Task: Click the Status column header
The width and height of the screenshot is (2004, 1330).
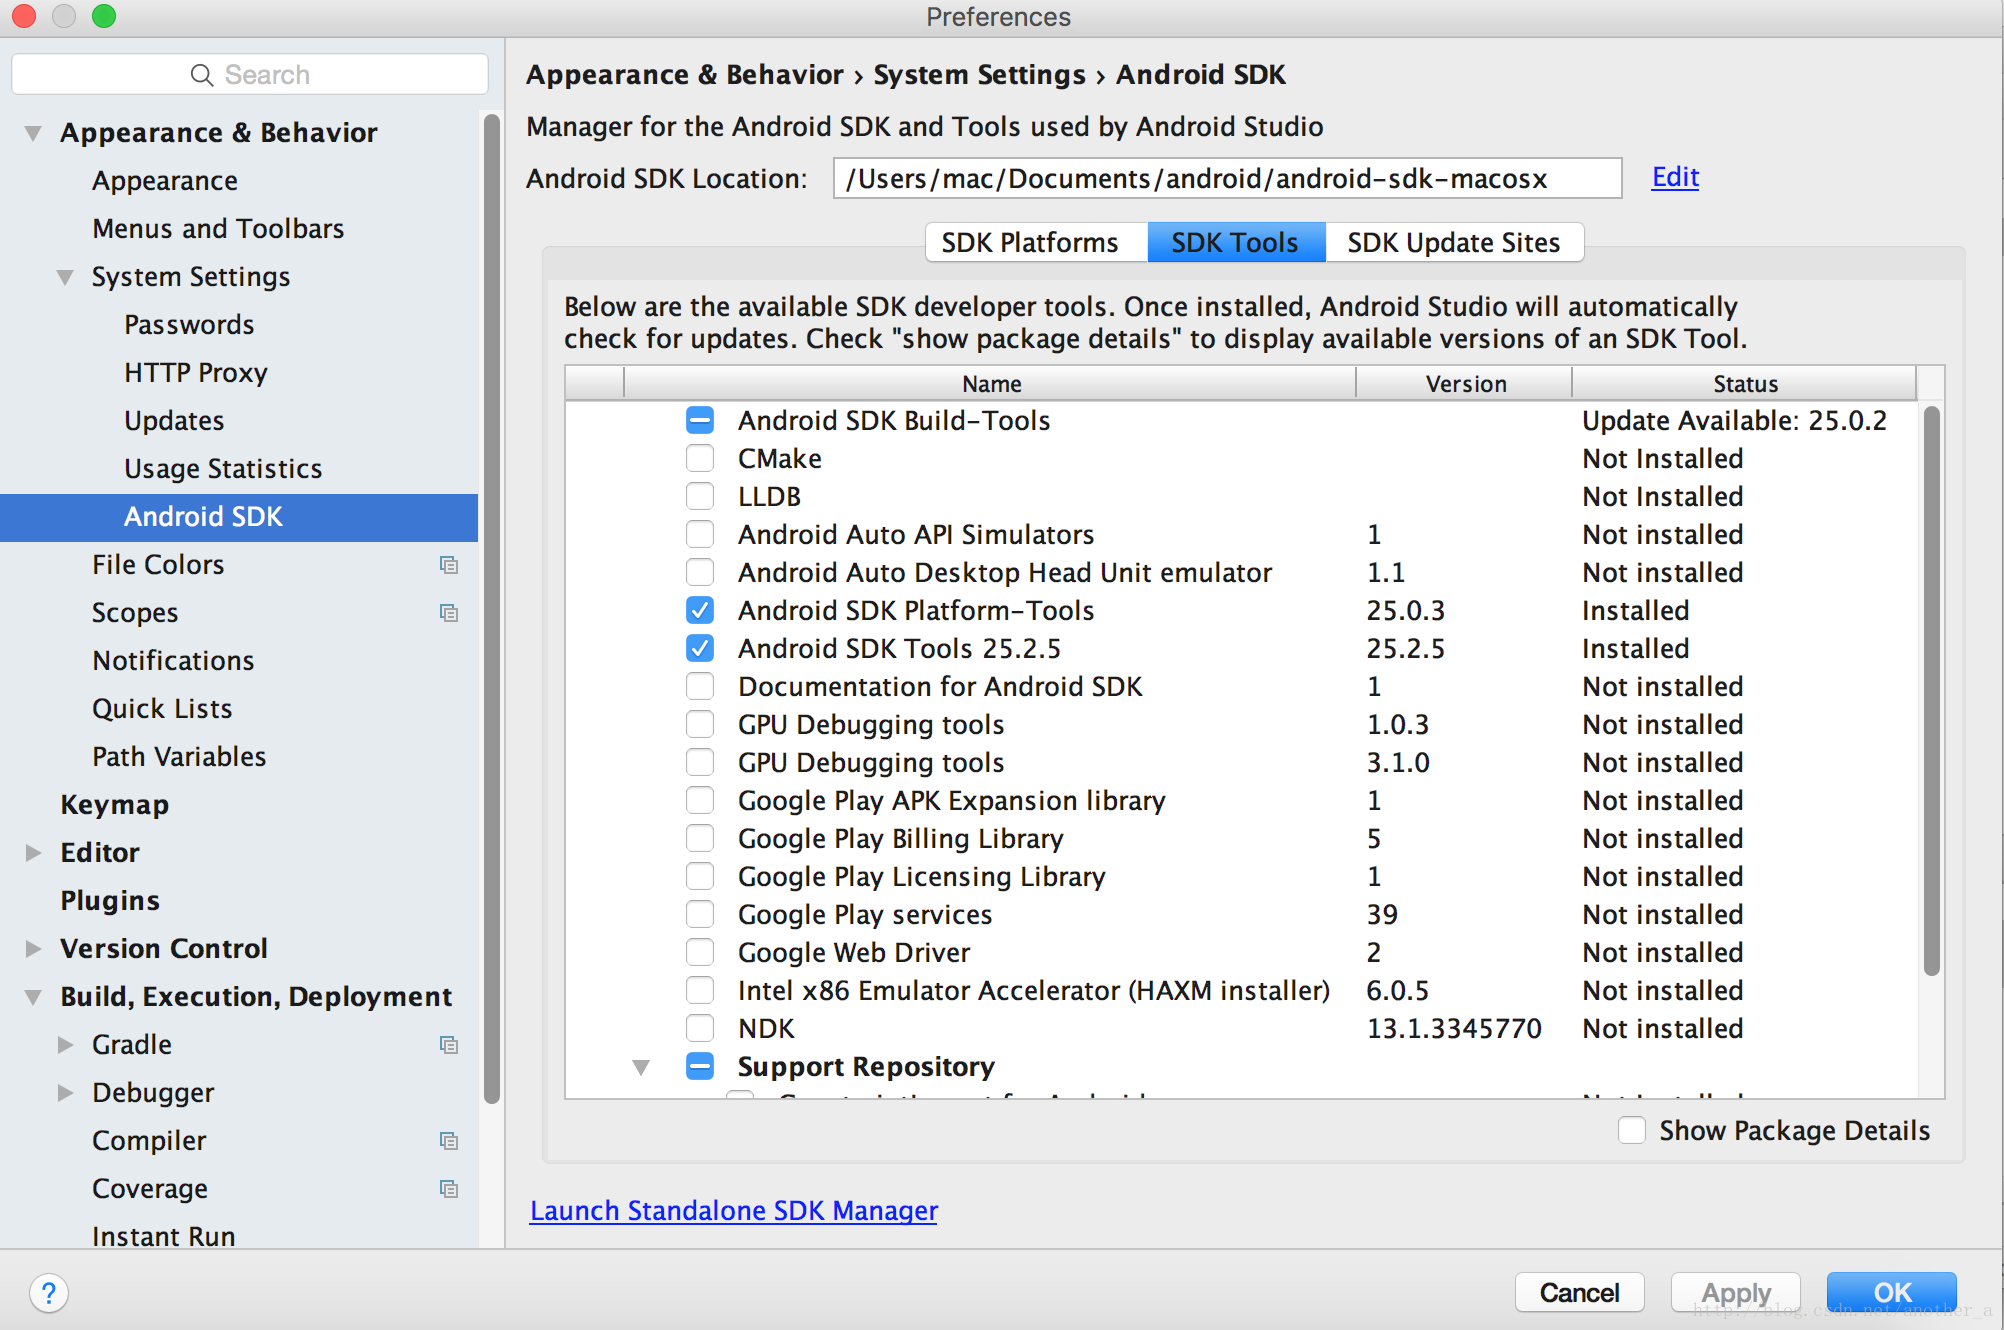Action: click(x=1745, y=383)
